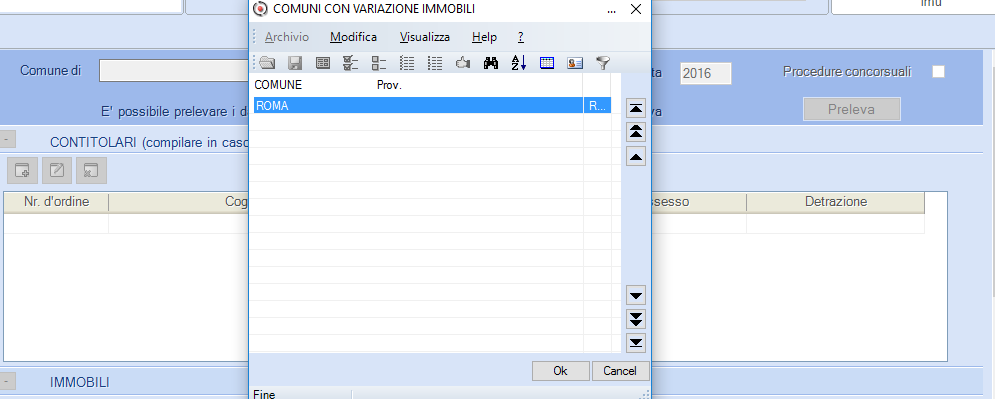Image resolution: width=995 pixels, height=399 pixels.
Task: Click the blue table grid icon
Action: click(546, 63)
